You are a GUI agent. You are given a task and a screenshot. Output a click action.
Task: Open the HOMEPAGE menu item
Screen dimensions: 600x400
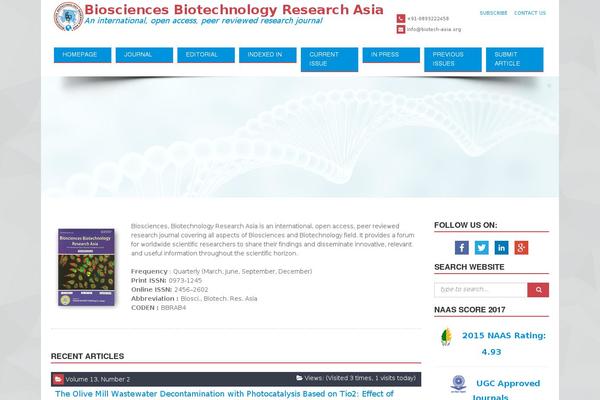tap(83, 55)
